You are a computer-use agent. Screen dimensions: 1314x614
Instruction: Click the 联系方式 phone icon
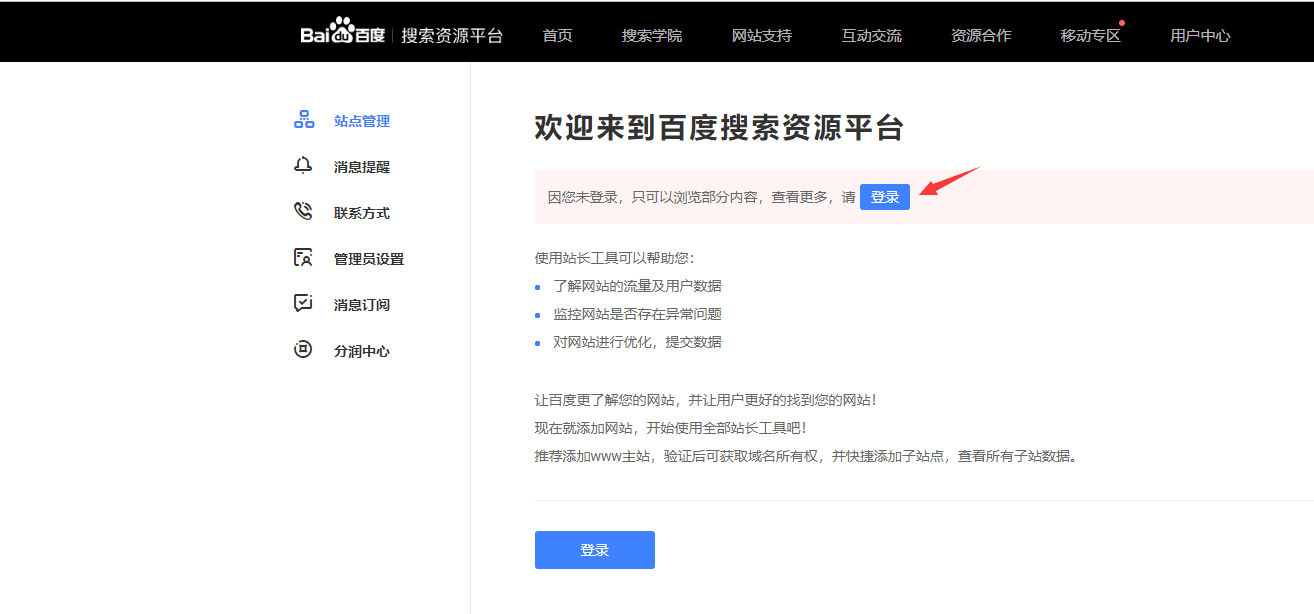coord(303,212)
